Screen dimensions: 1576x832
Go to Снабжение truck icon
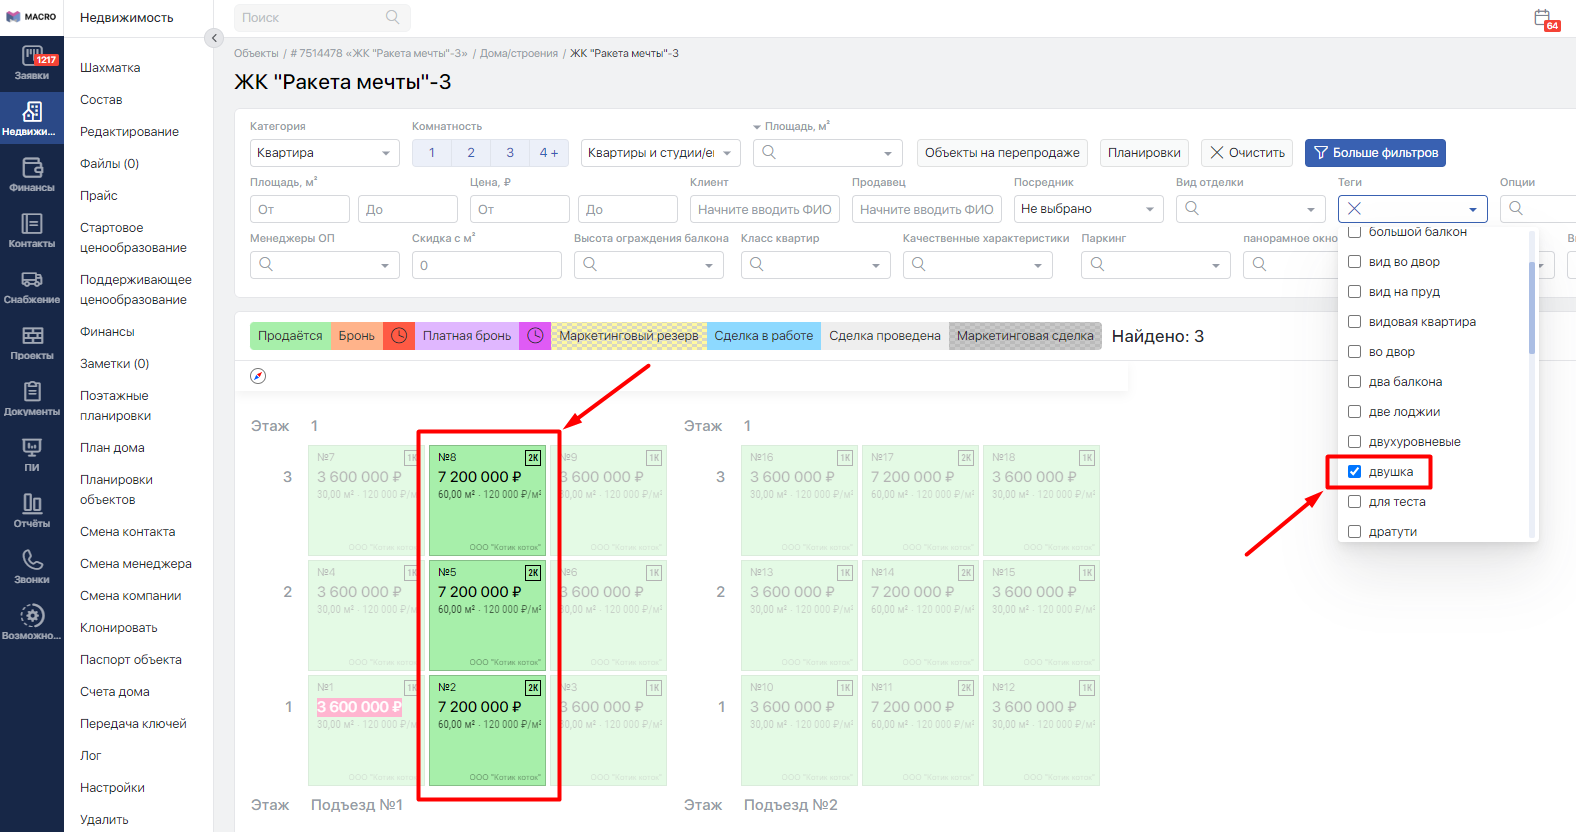pos(32,280)
